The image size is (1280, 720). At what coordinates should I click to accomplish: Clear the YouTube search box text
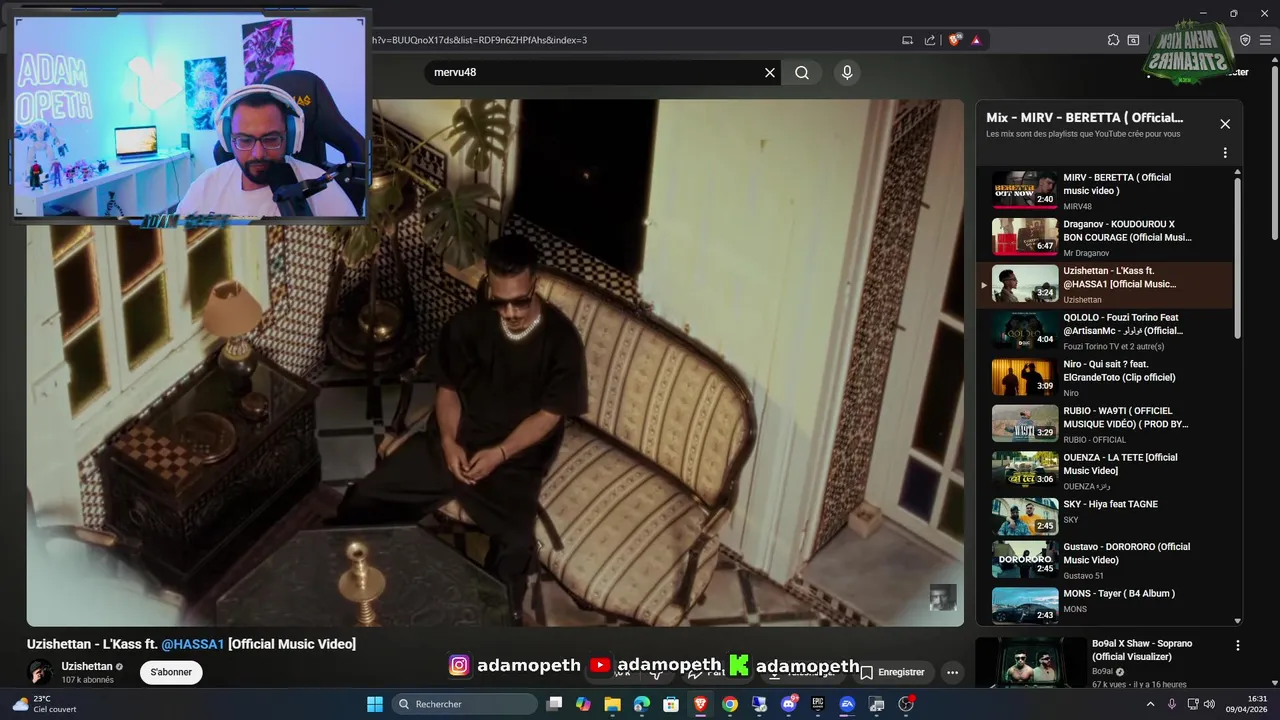[770, 72]
